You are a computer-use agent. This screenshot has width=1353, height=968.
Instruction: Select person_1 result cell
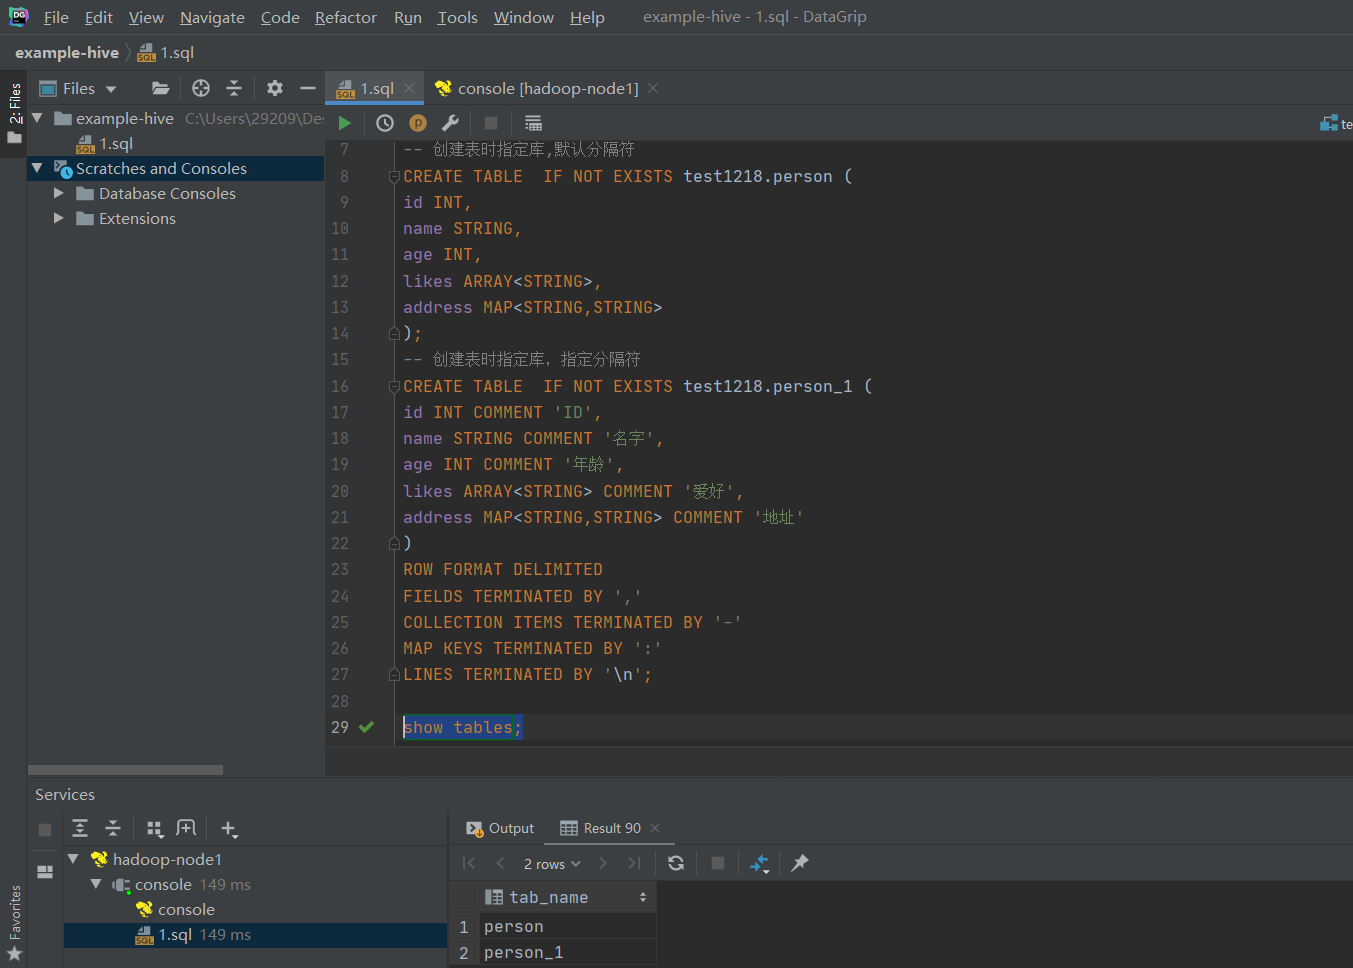click(x=568, y=952)
